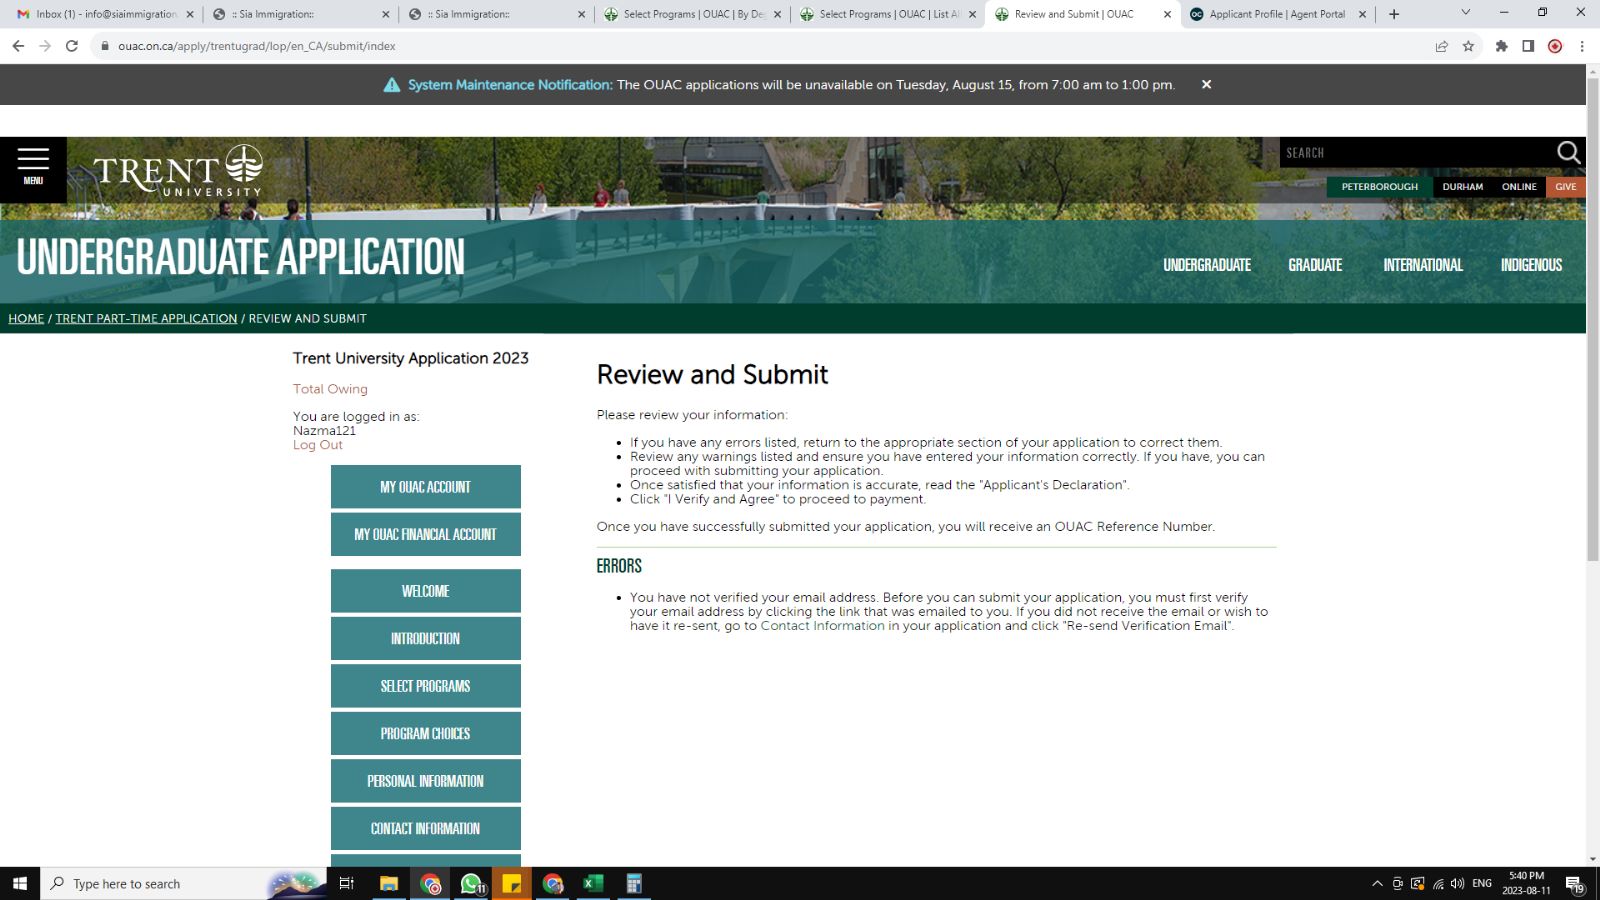Follow the Contact Information link in errors
Image resolution: width=1600 pixels, height=900 pixels.
pyautogui.click(x=822, y=626)
